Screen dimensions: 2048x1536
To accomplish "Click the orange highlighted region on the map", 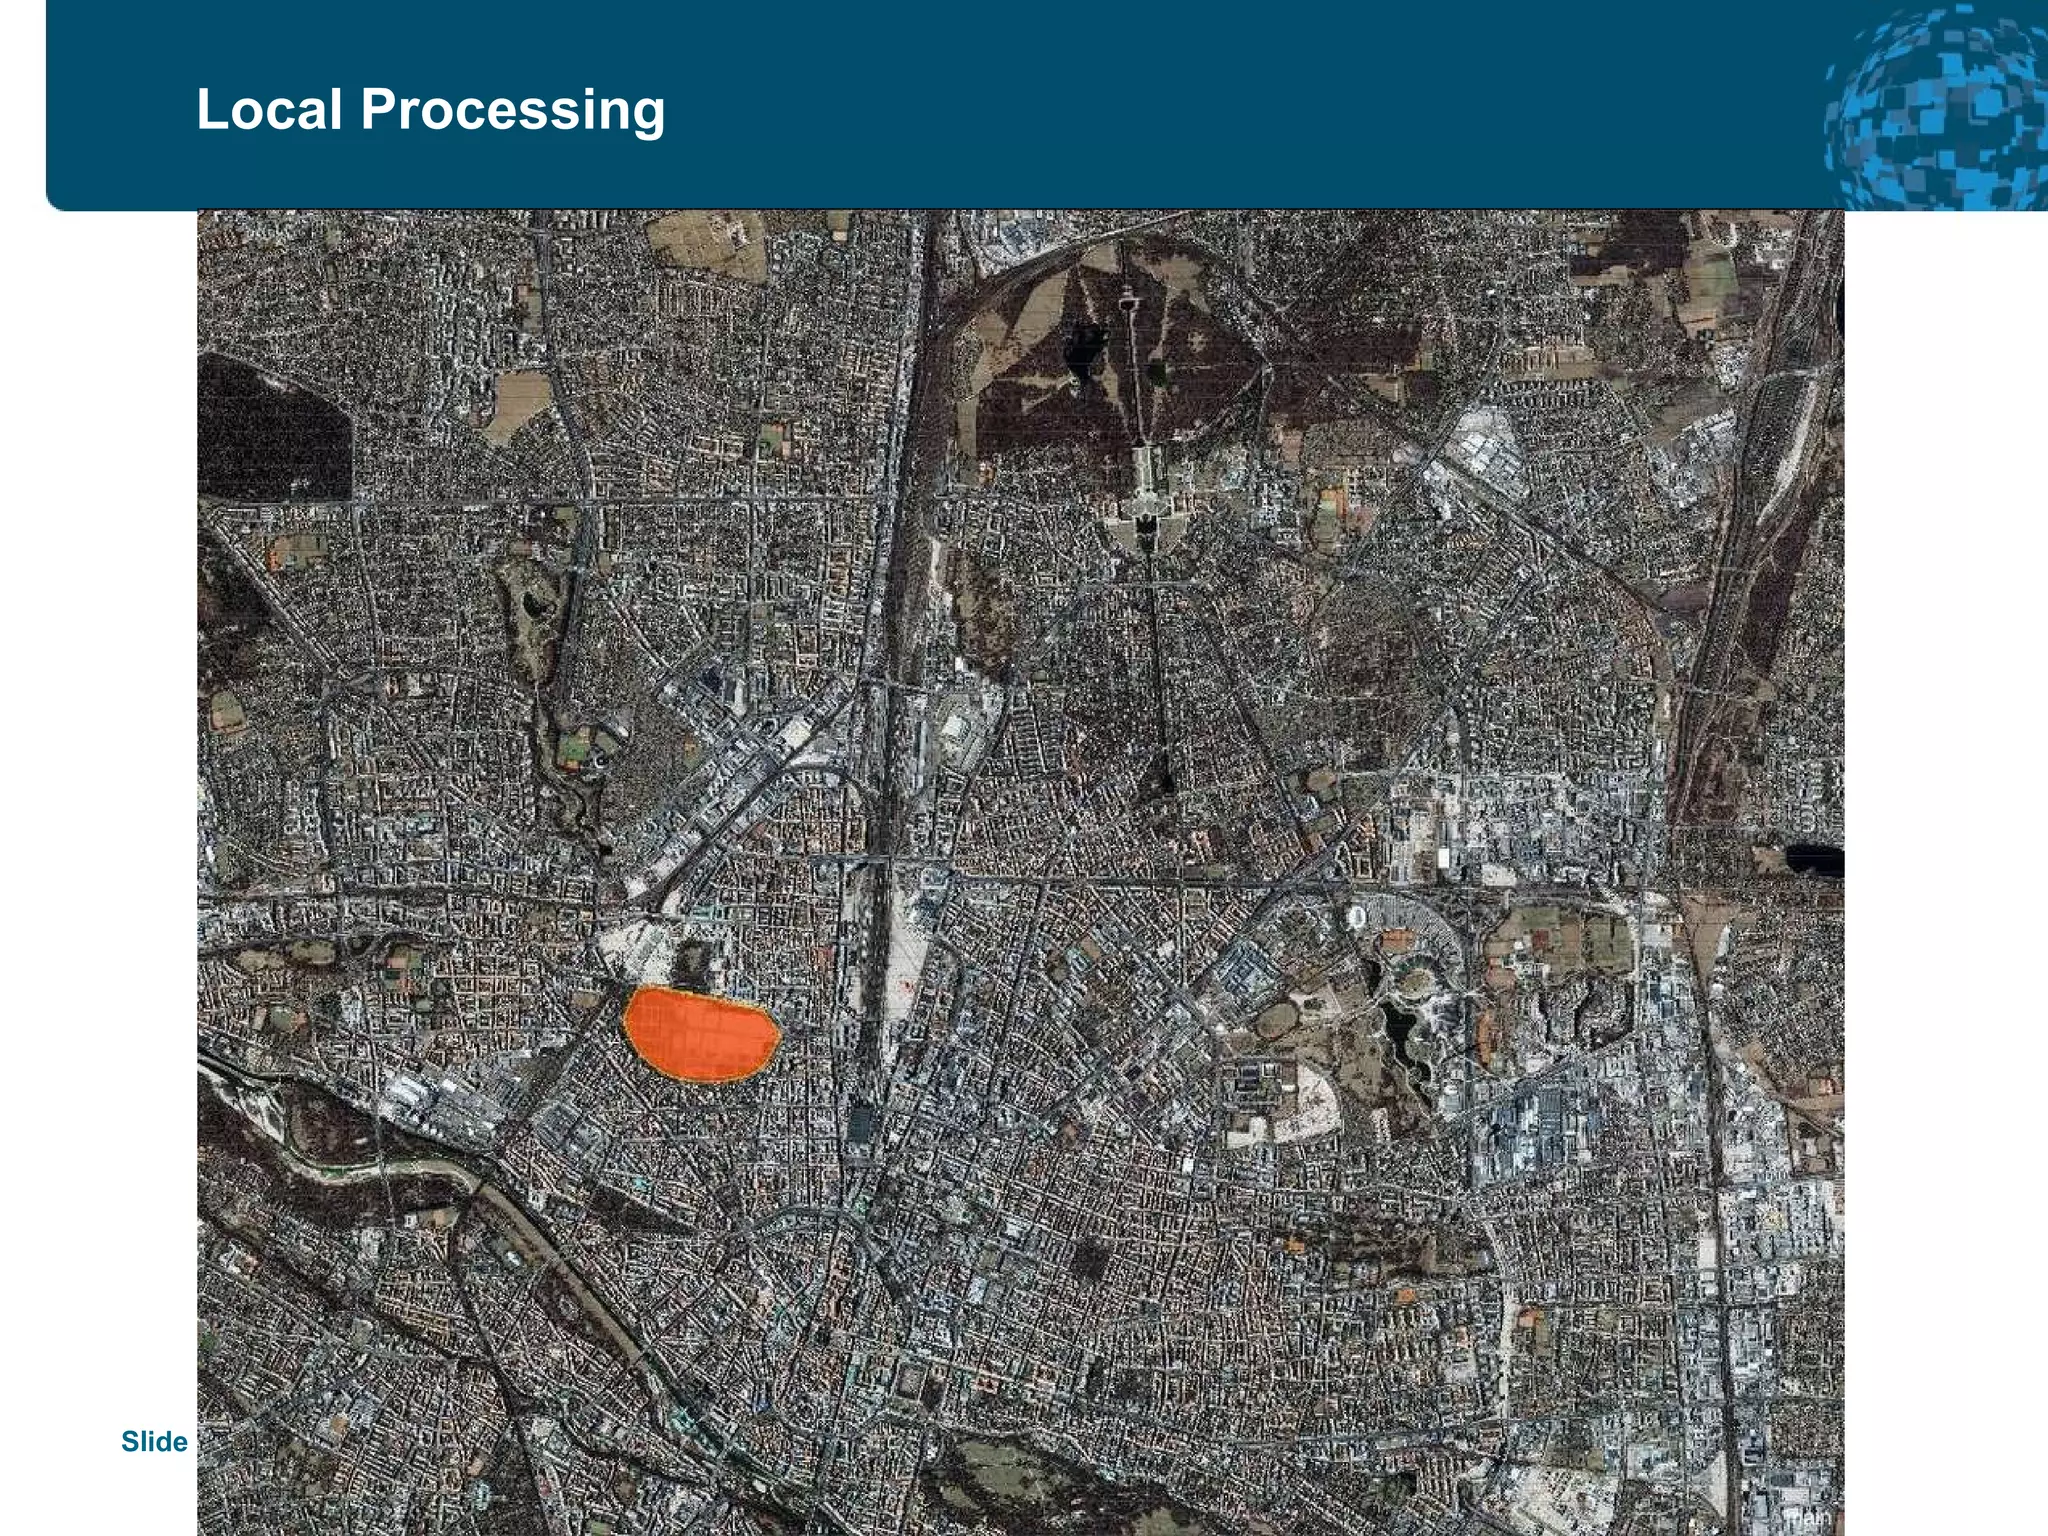I will 701,1034.
